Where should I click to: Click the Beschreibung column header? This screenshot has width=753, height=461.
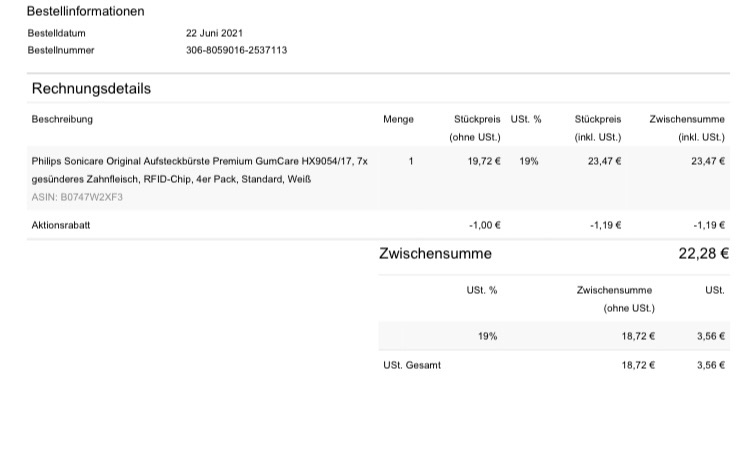(62, 119)
